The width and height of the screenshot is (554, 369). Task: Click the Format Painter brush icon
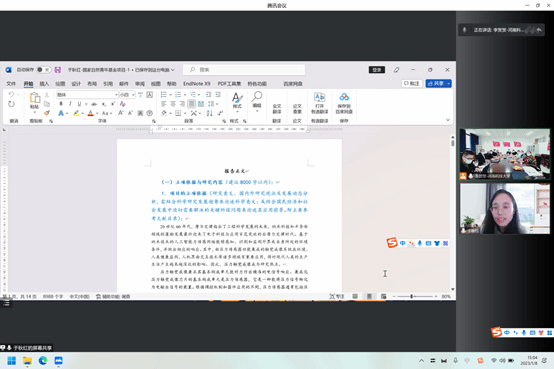[47, 113]
